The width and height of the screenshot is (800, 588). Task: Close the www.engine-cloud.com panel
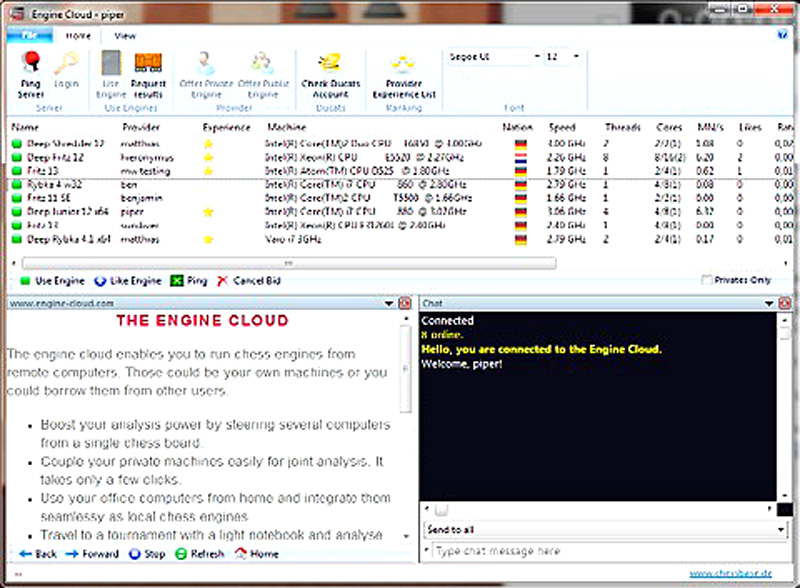[405, 304]
